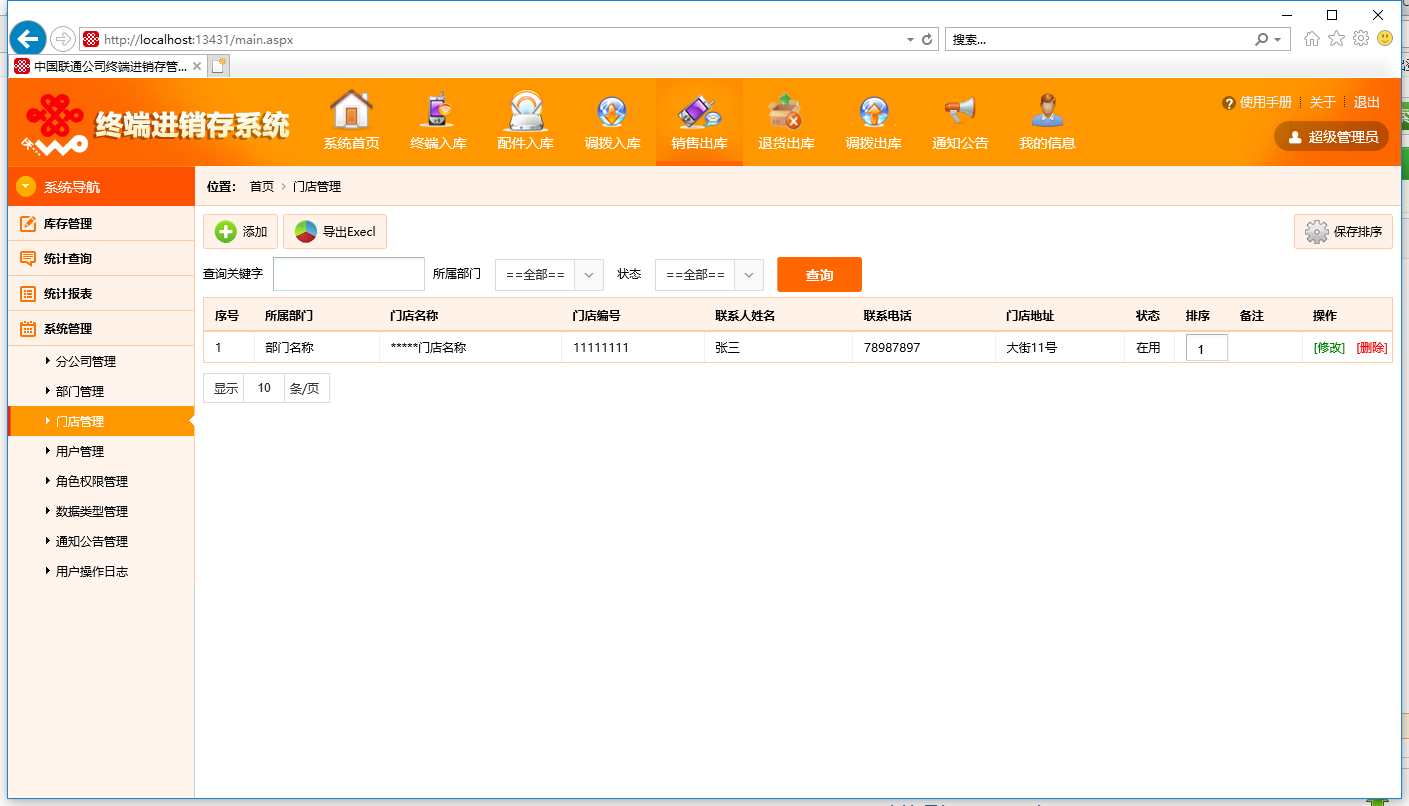Open the 系统首页 home icon
The image size is (1409, 806).
pyautogui.click(x=351, y=111)
